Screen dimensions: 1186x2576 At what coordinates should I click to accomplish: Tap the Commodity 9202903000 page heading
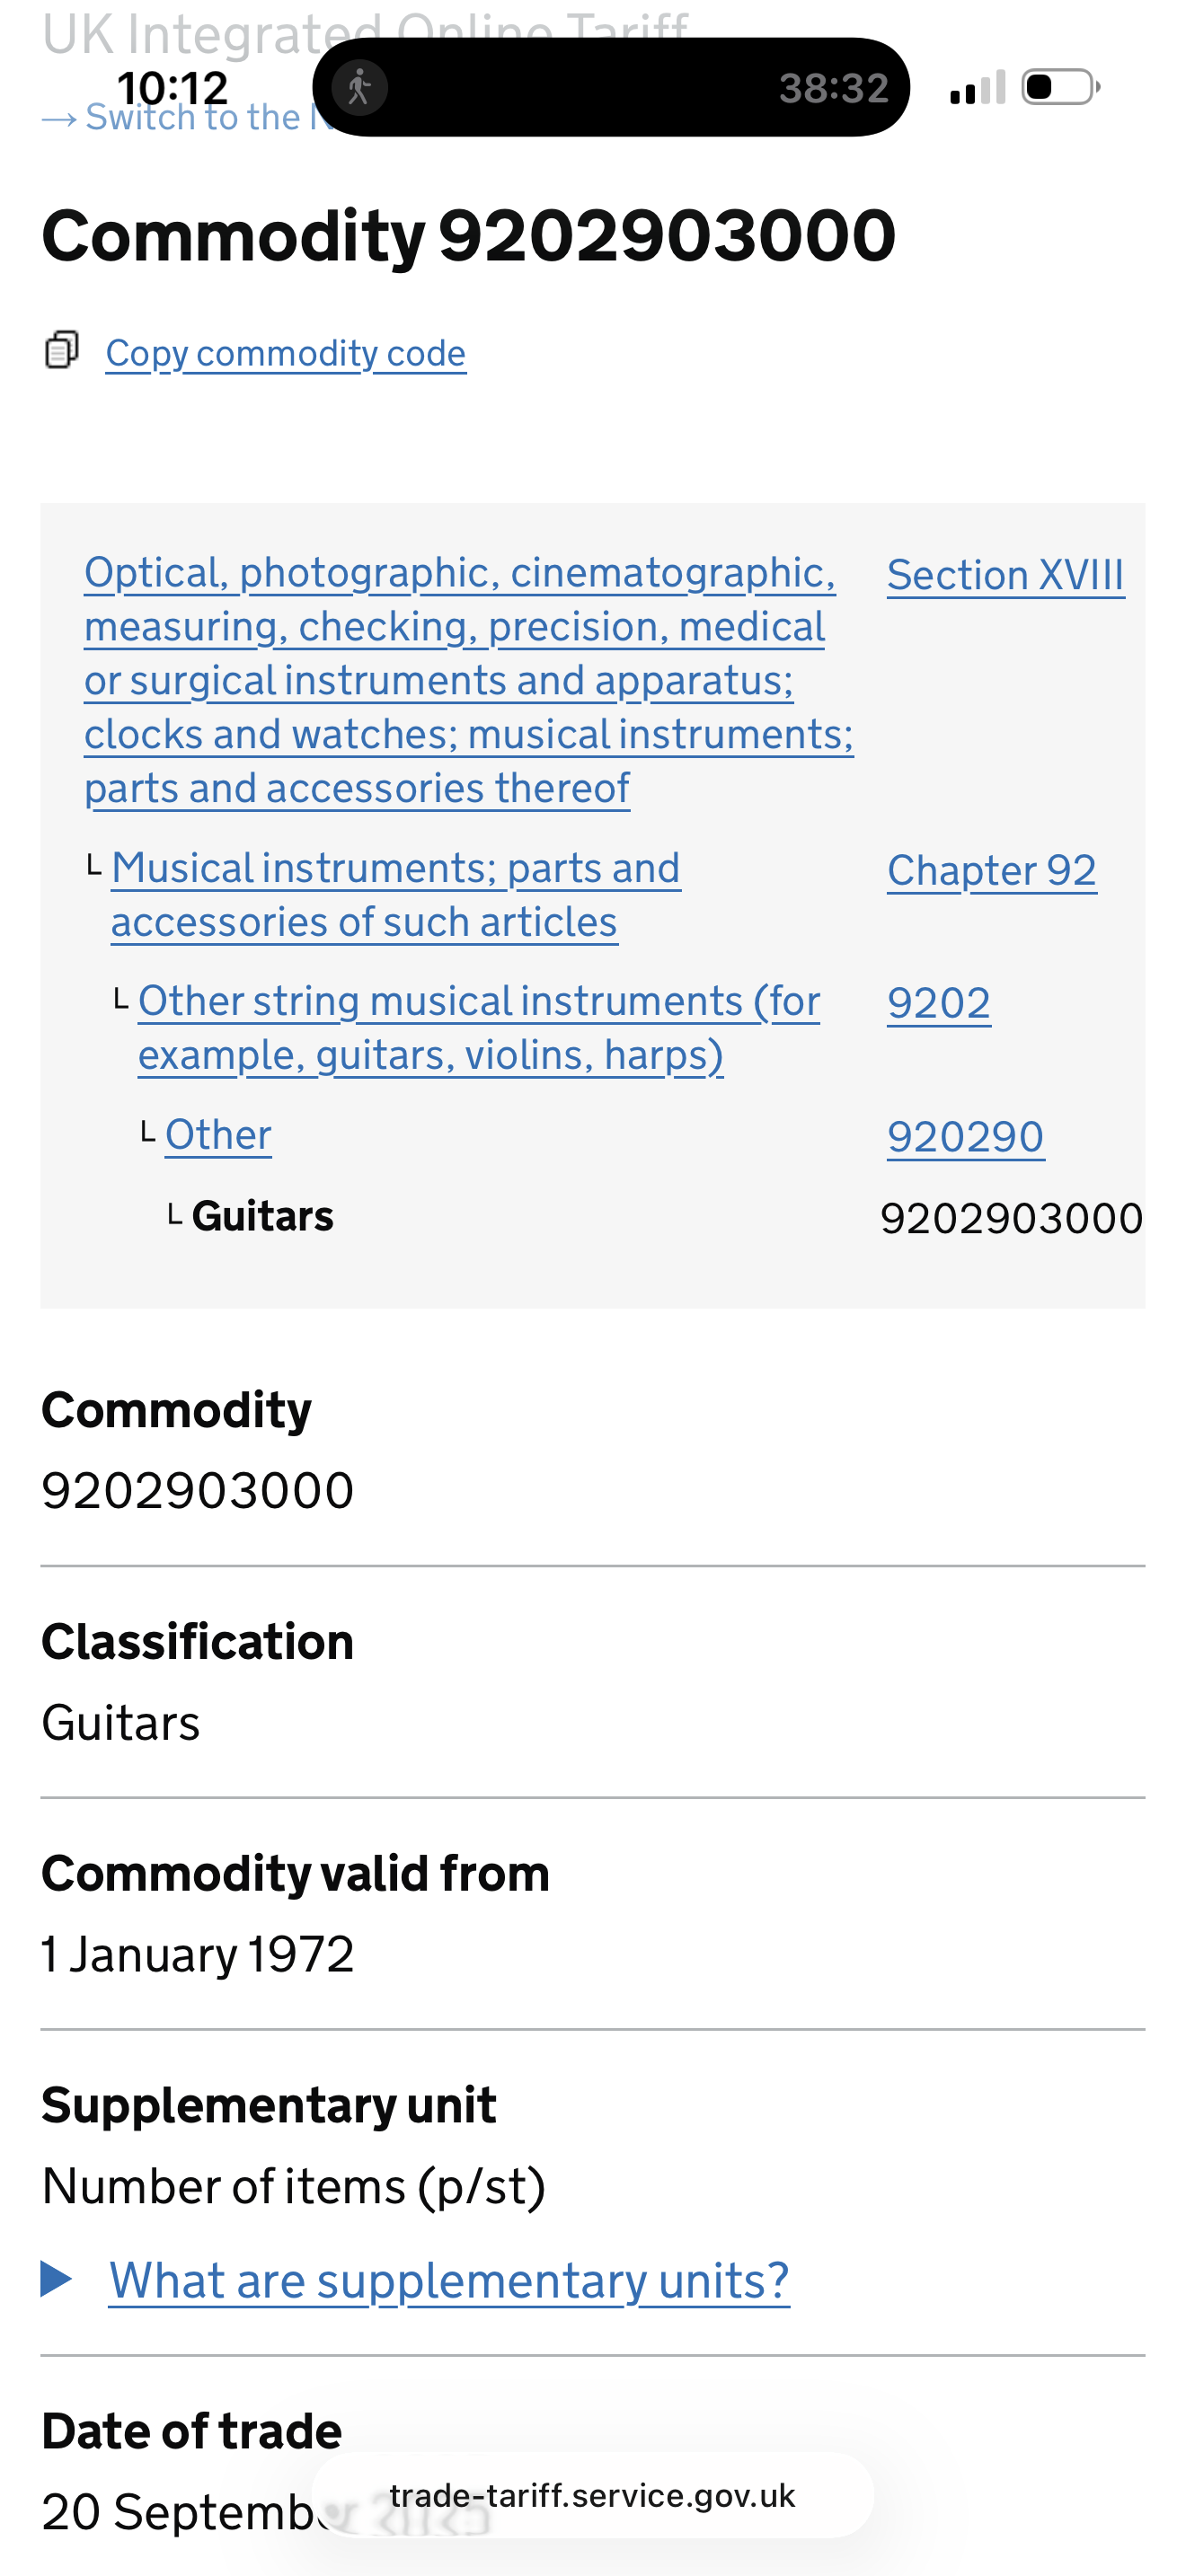[x=468, y=236]
